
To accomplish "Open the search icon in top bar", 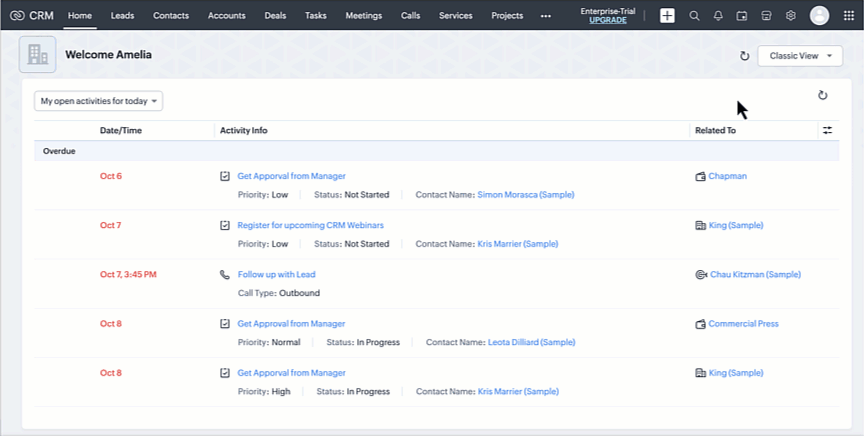I will pyautogui.click(x=694, y=16).
